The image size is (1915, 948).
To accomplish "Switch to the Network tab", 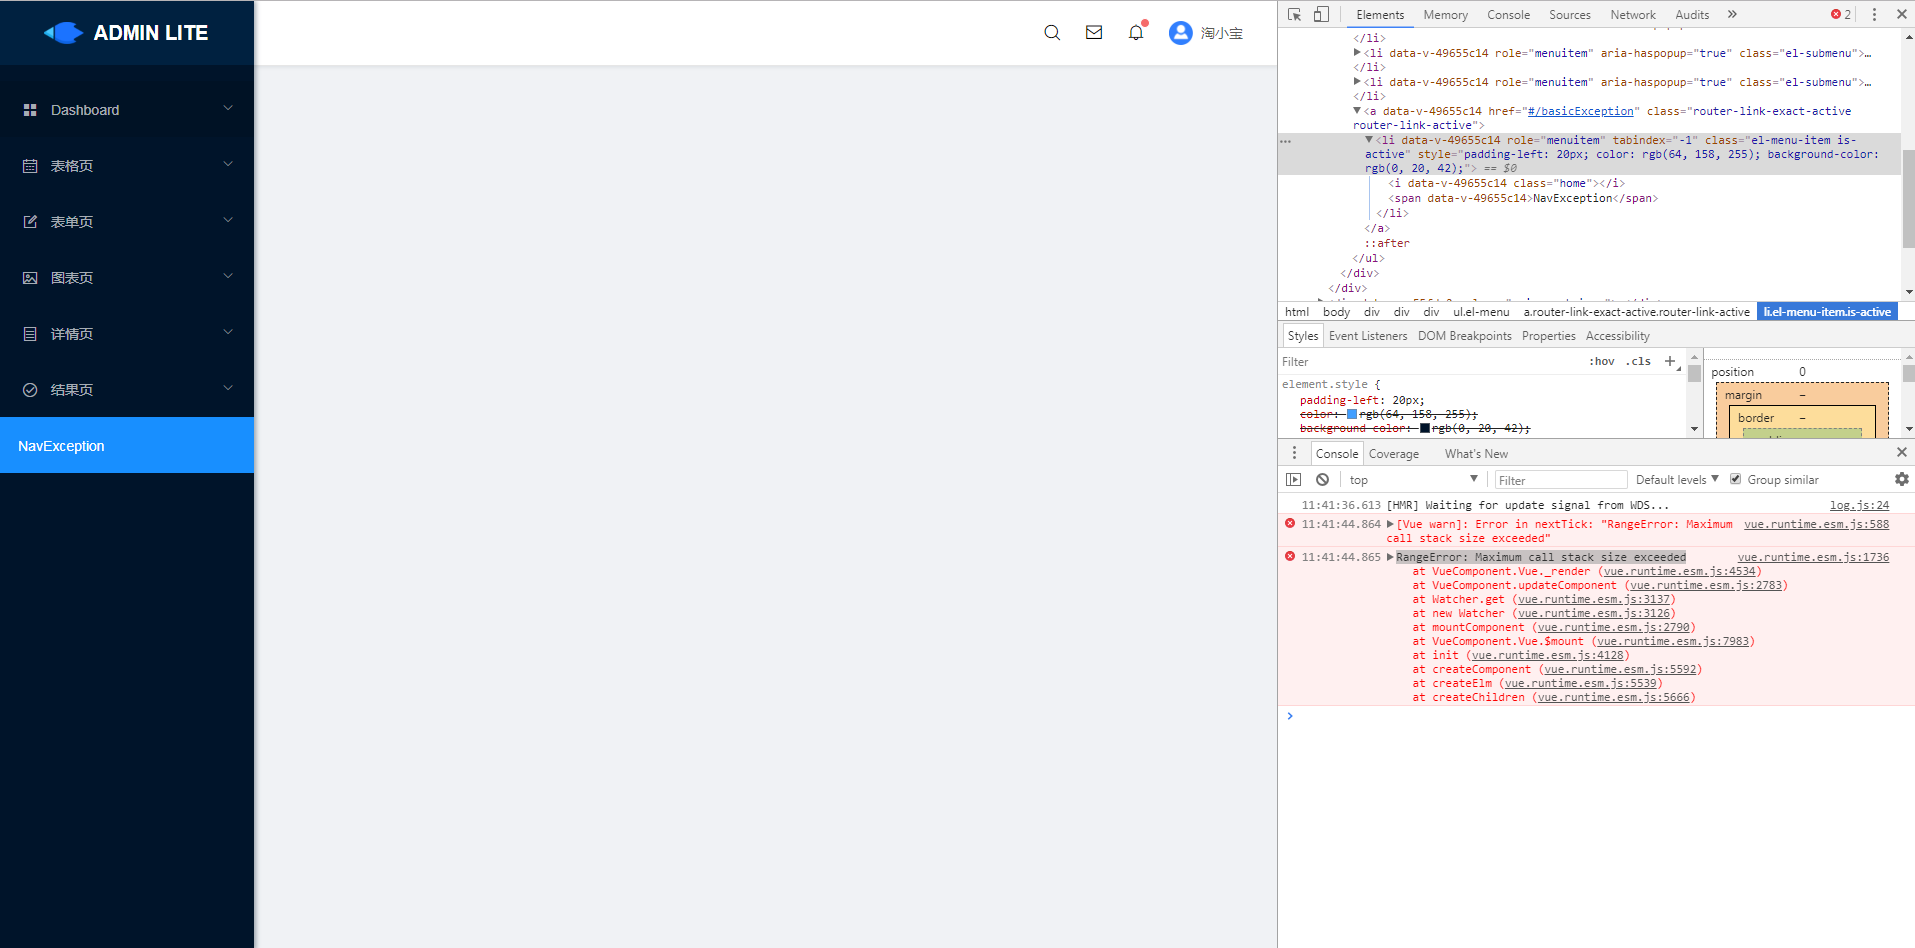I will pos(1632,14).
